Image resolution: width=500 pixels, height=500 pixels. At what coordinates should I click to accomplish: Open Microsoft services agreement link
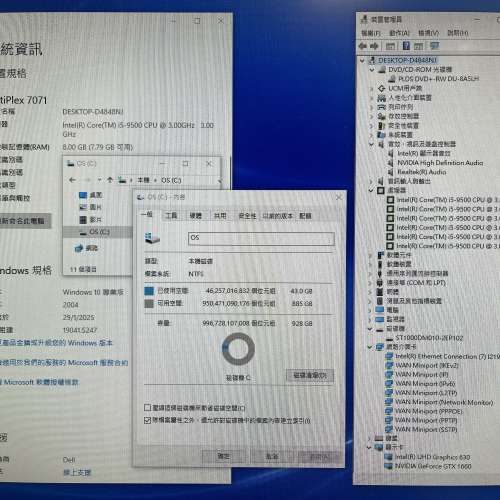coord(64,363)
